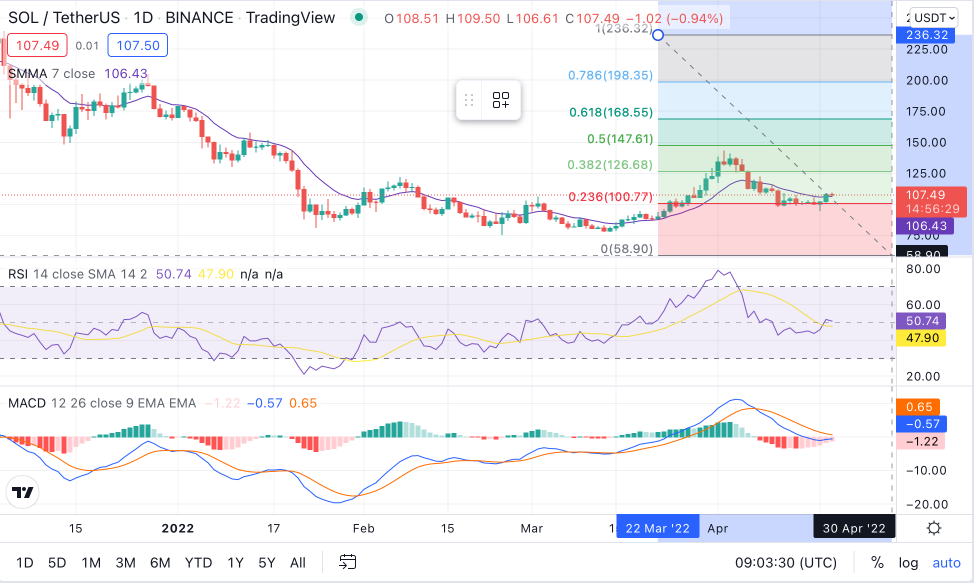Click the SOL / TetherUS symbol title
Viewport: 974px width, 583px height.
(x=64, y=17)
